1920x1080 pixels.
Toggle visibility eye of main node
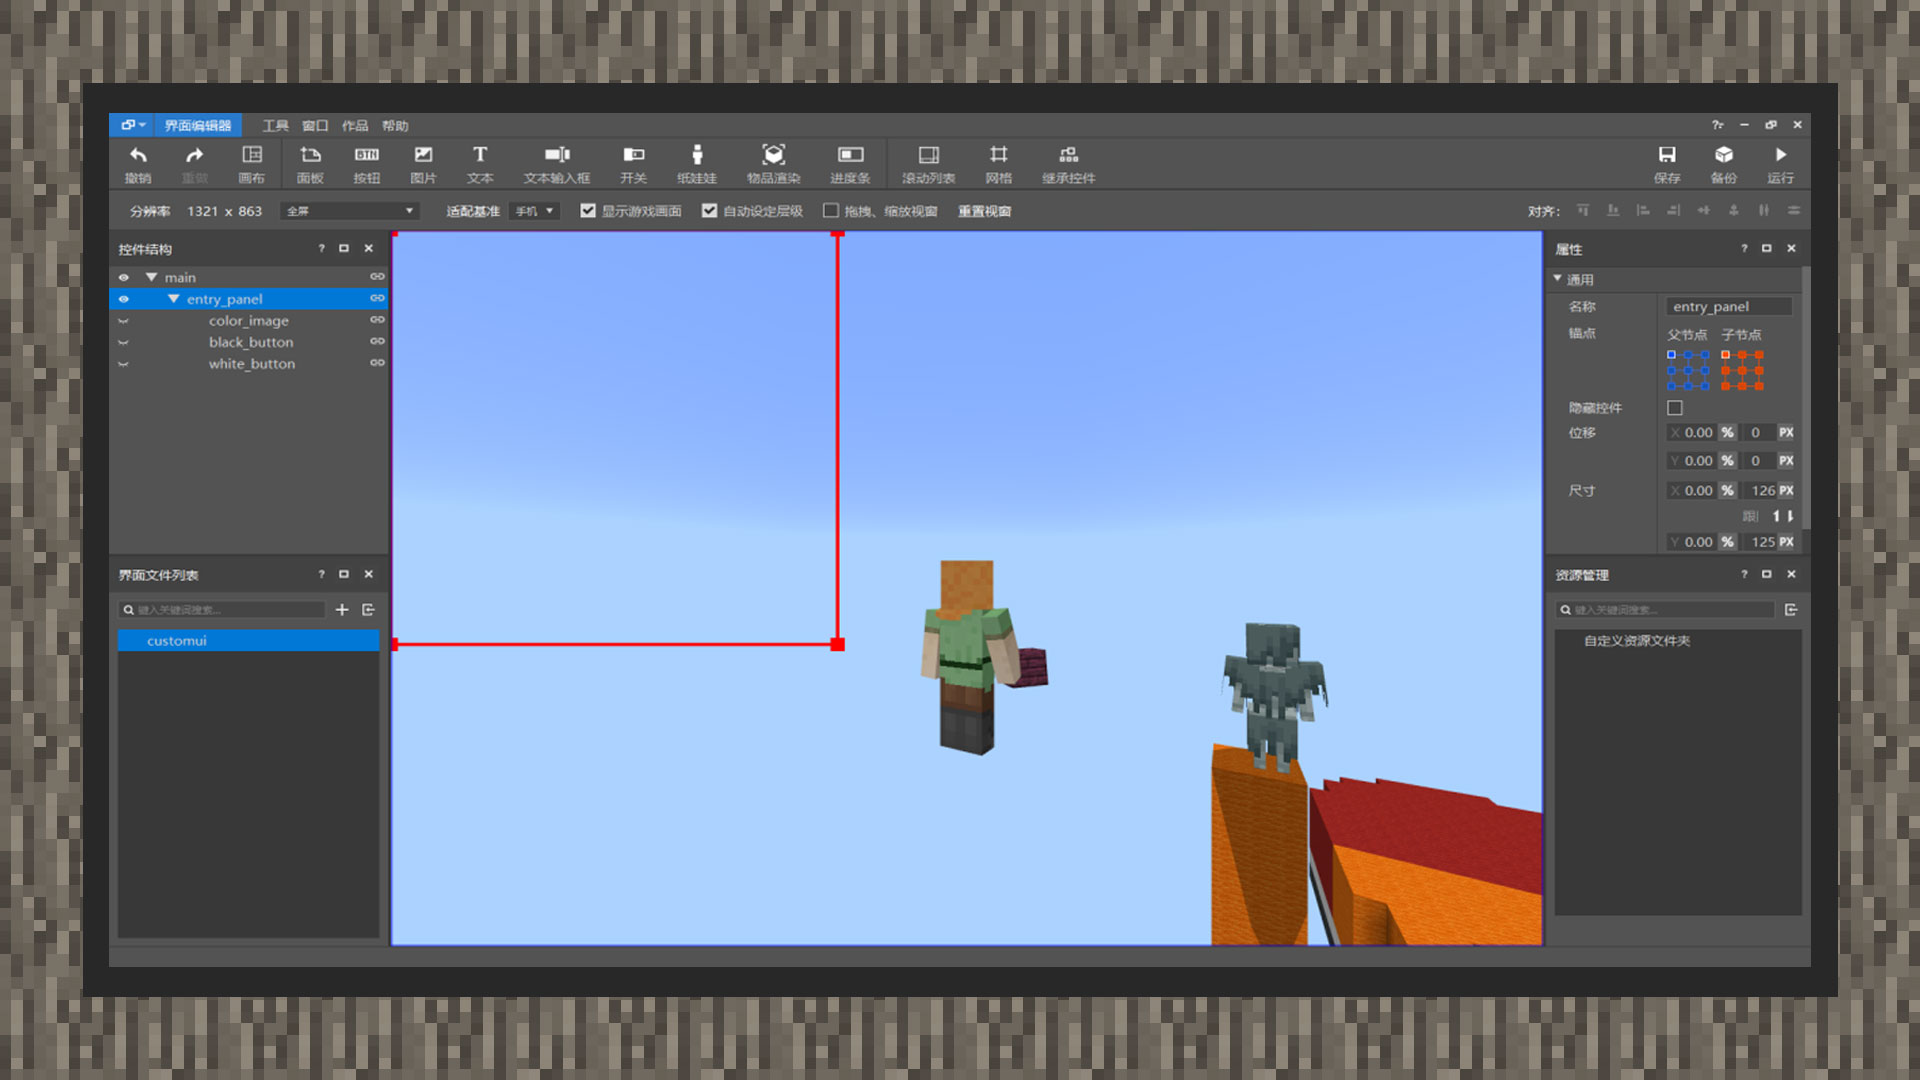[x=124, y=277]
